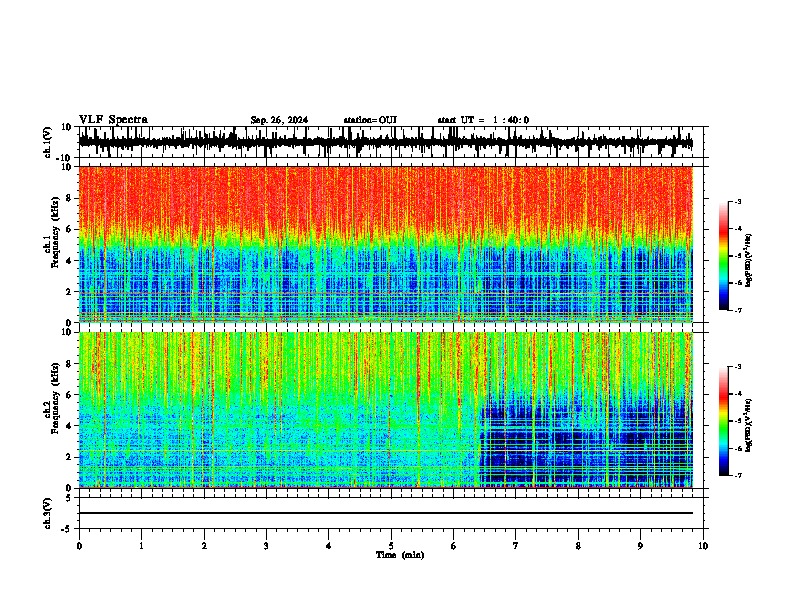This screenshot has height=612, width=792.
Task: Select the date text "Sep. 26, 2024"
Action: click(x=279, y=120)
